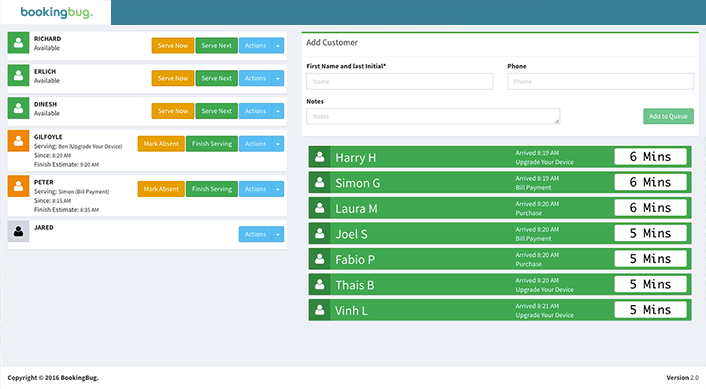Click the JARED staff name

[x=44, y=228]
